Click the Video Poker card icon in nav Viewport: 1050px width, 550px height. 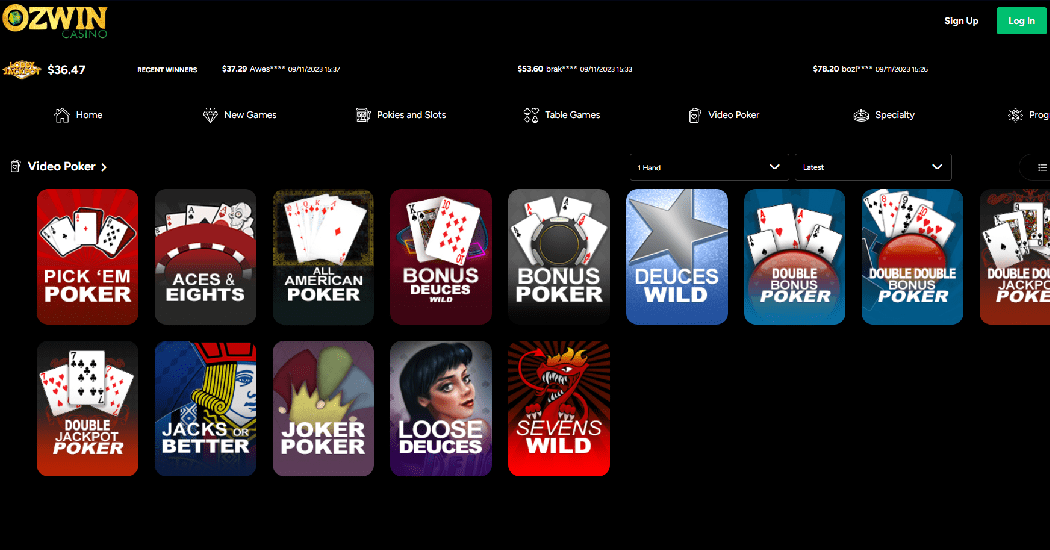694,115
